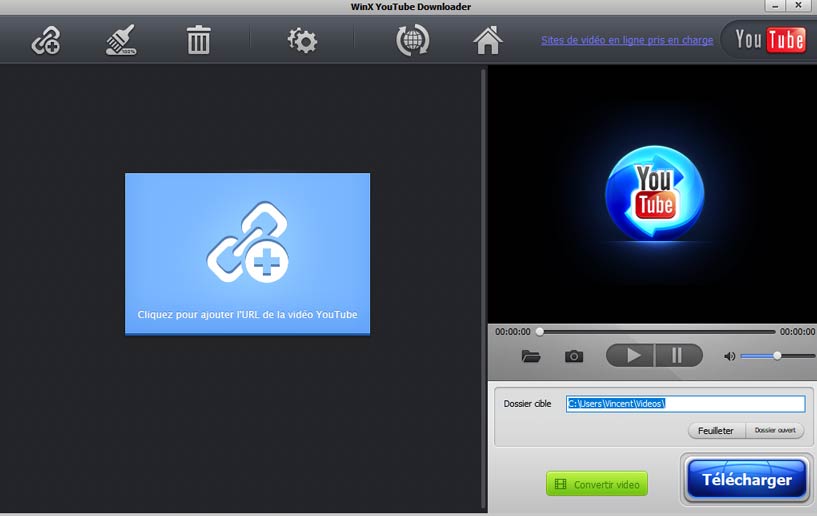Screen dimensions: 817x516
Task: Adjust the volume slider handle
Action: tap(777, 356)
